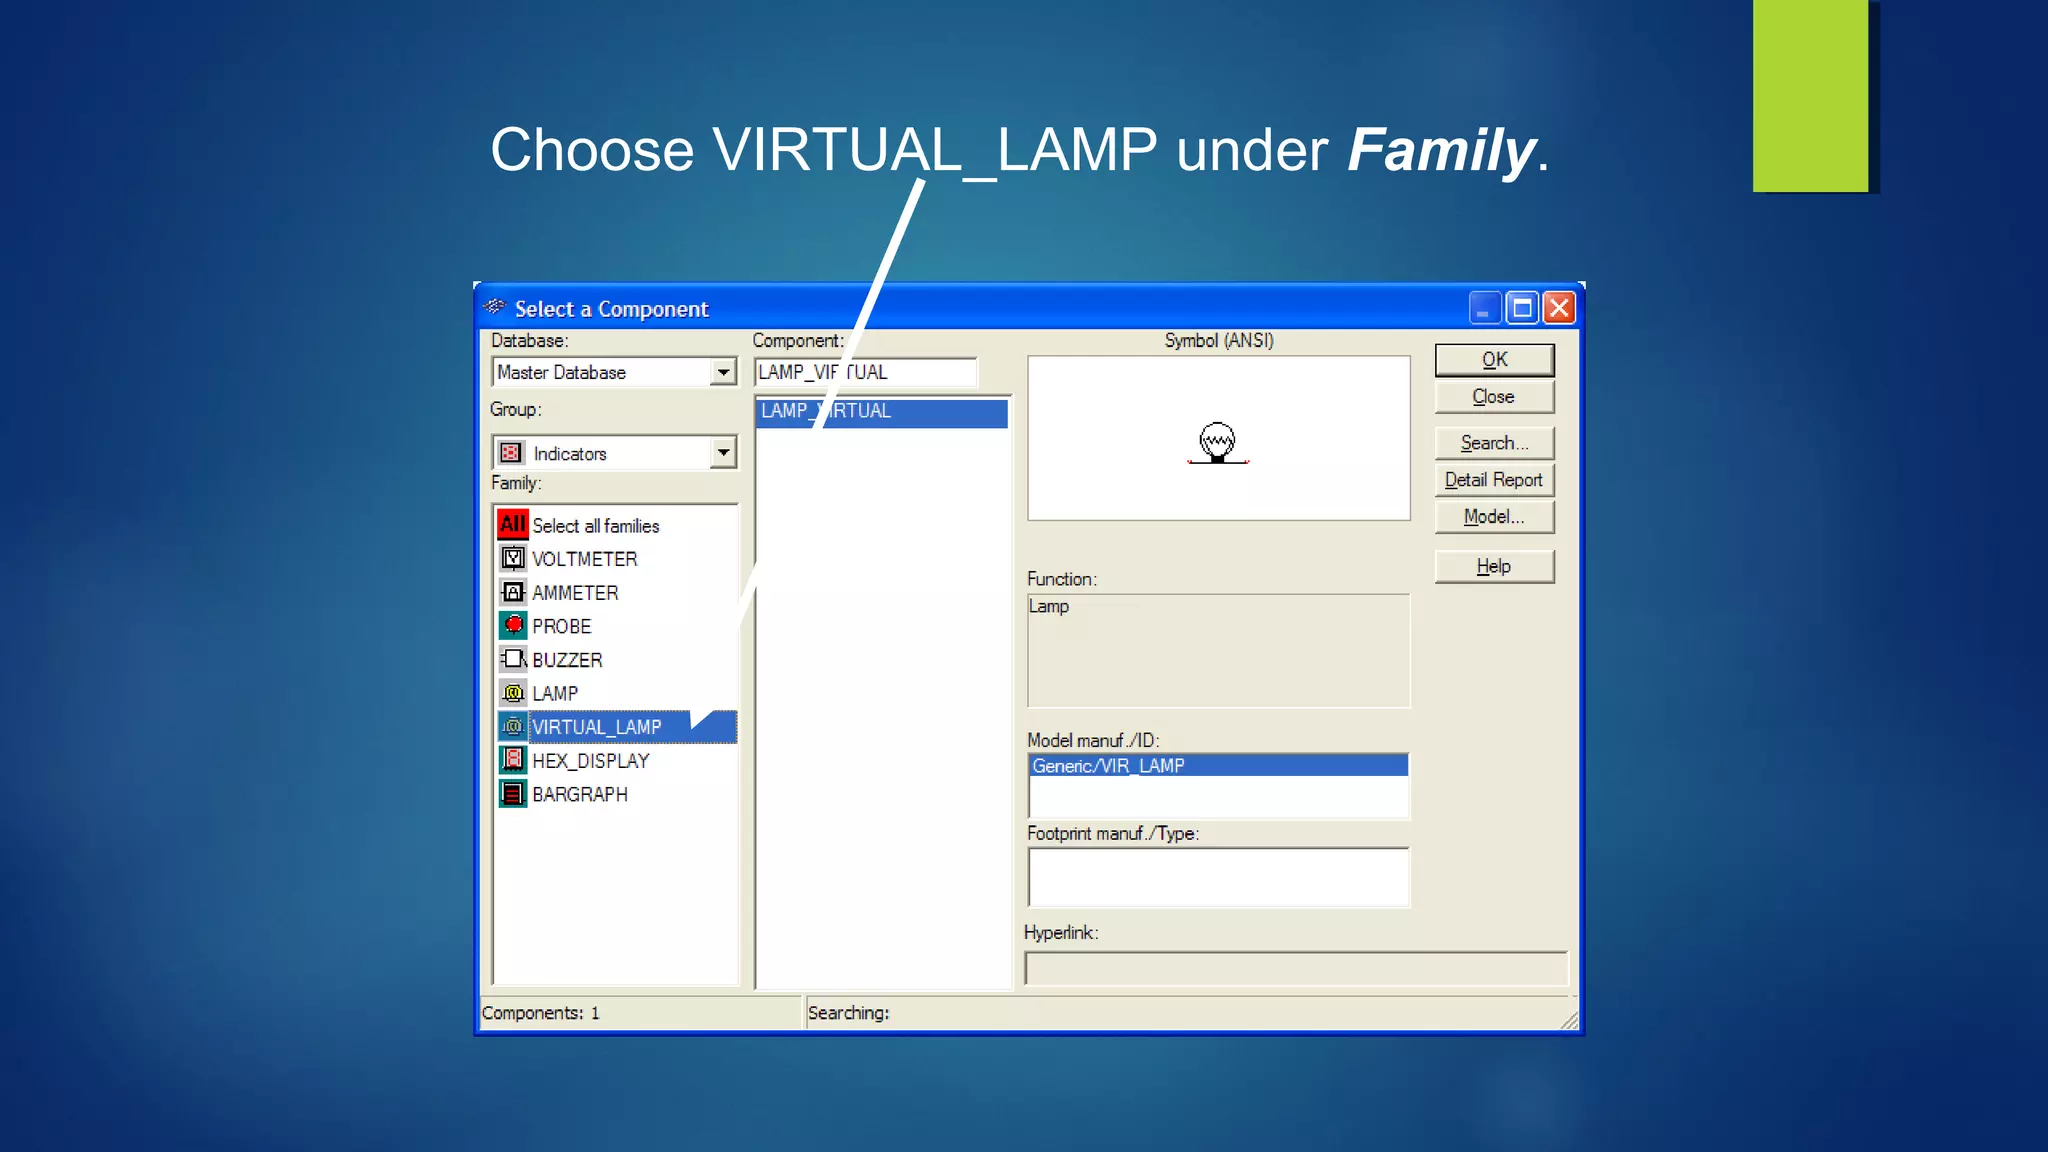This screenshot has width=2048, height=1152.
Task: Select the VOLTMETER family row
Action: (617, 558)
